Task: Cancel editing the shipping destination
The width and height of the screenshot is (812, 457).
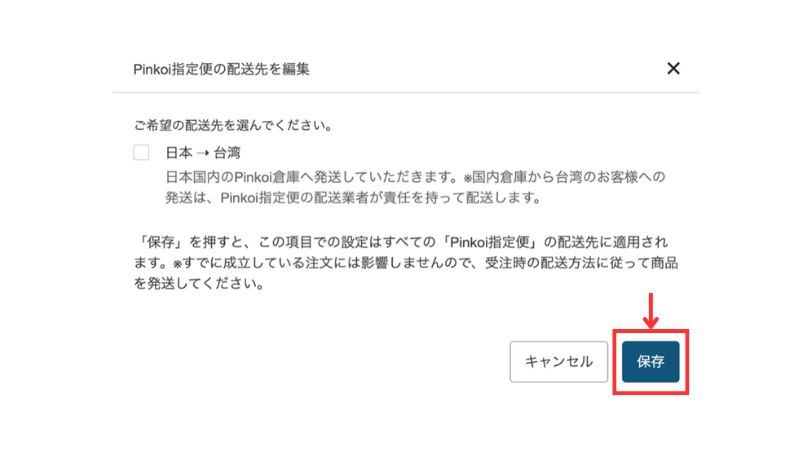Action: 559,362
